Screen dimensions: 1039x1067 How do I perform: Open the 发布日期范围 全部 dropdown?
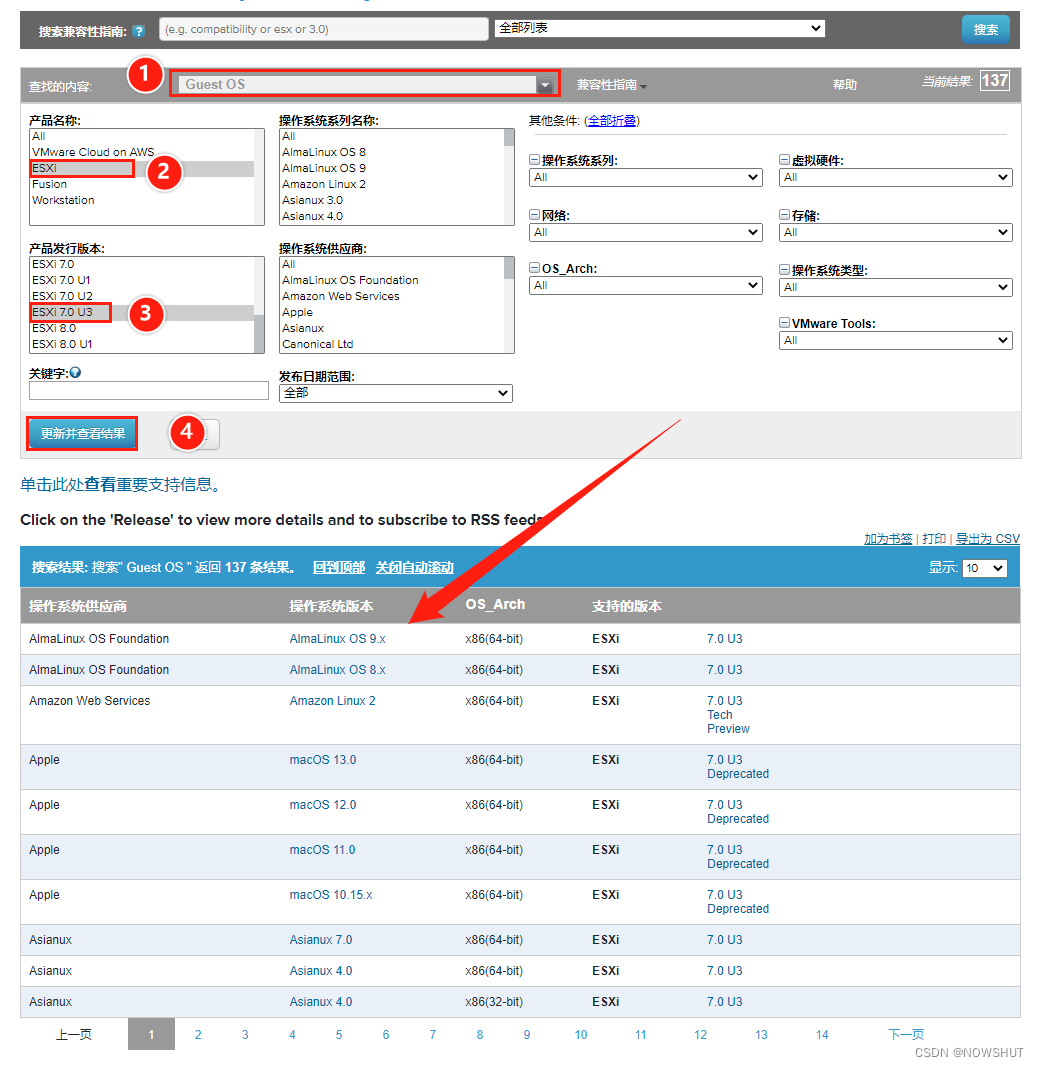click(395, 393)
